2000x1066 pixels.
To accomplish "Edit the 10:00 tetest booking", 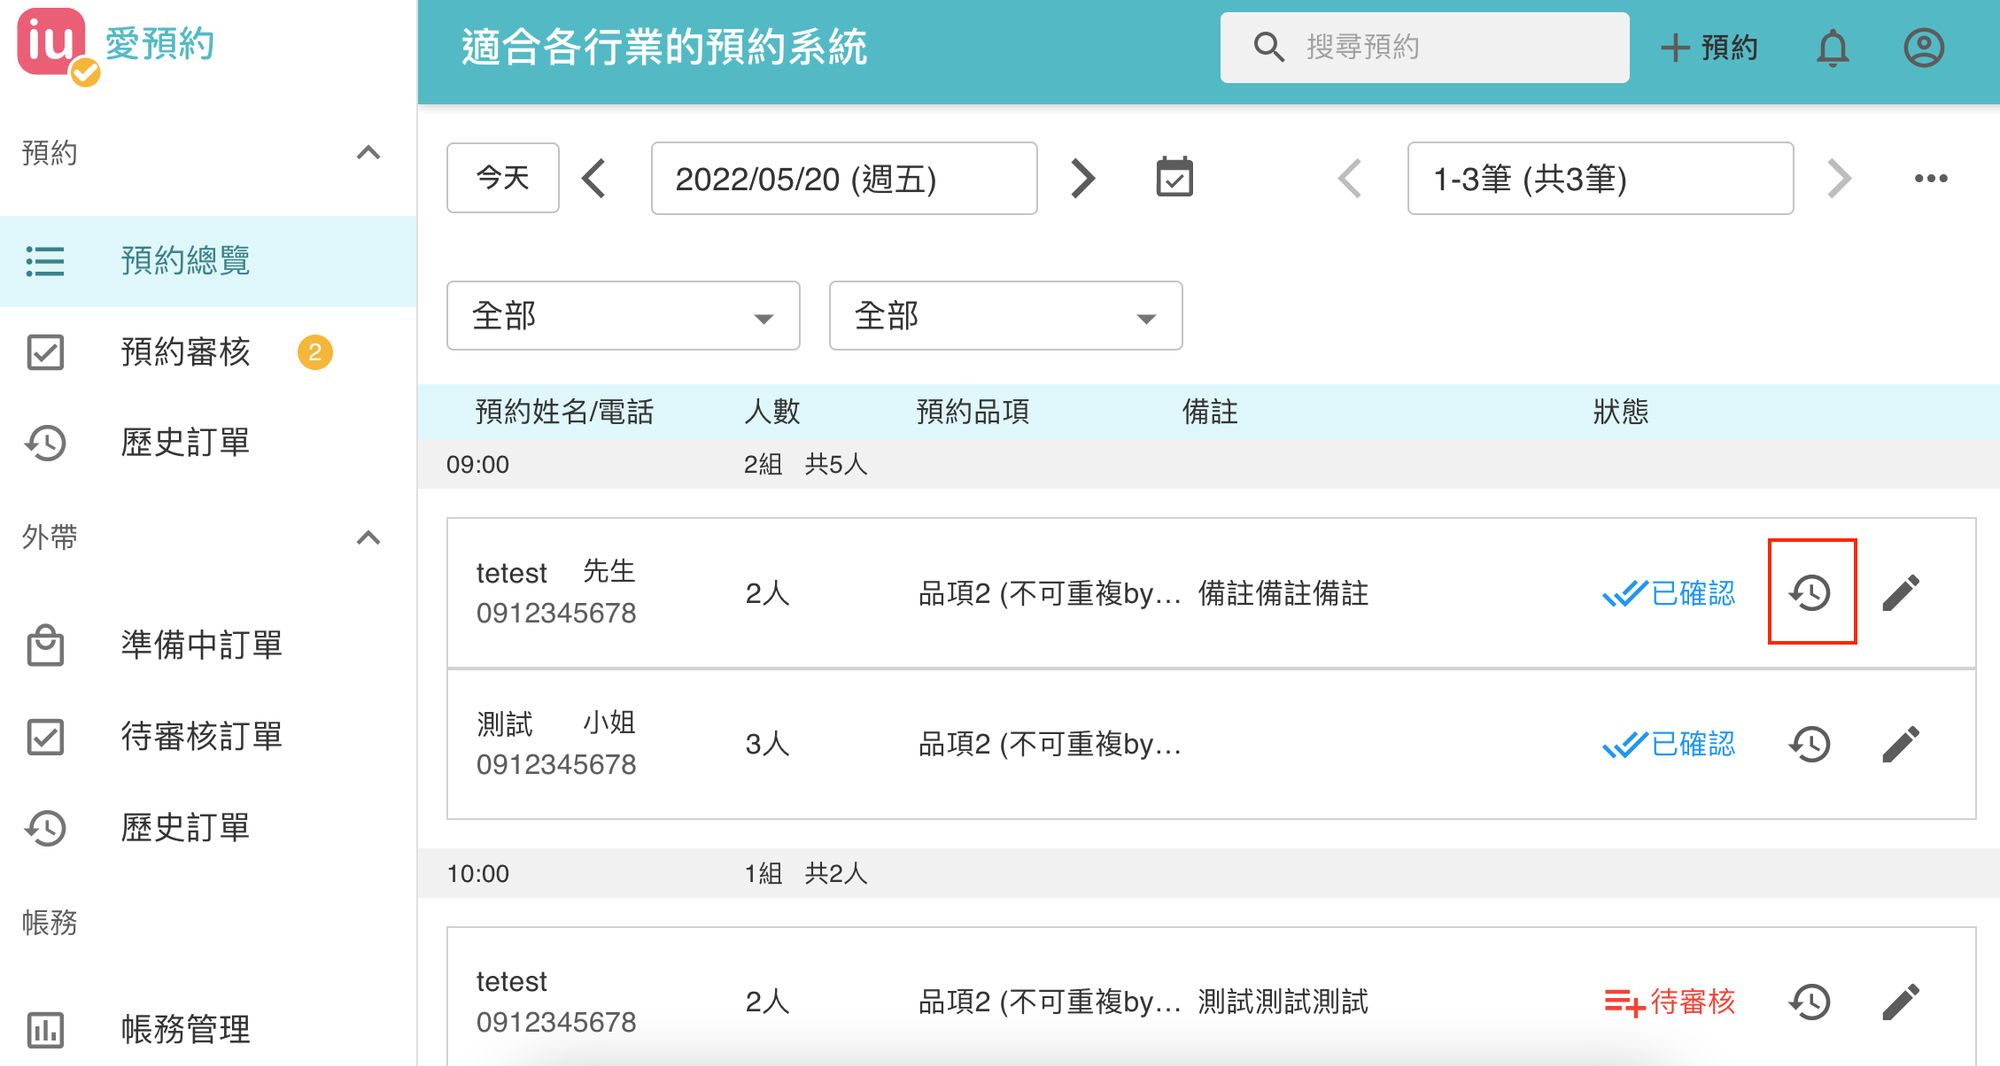I will point(1900,1002).
